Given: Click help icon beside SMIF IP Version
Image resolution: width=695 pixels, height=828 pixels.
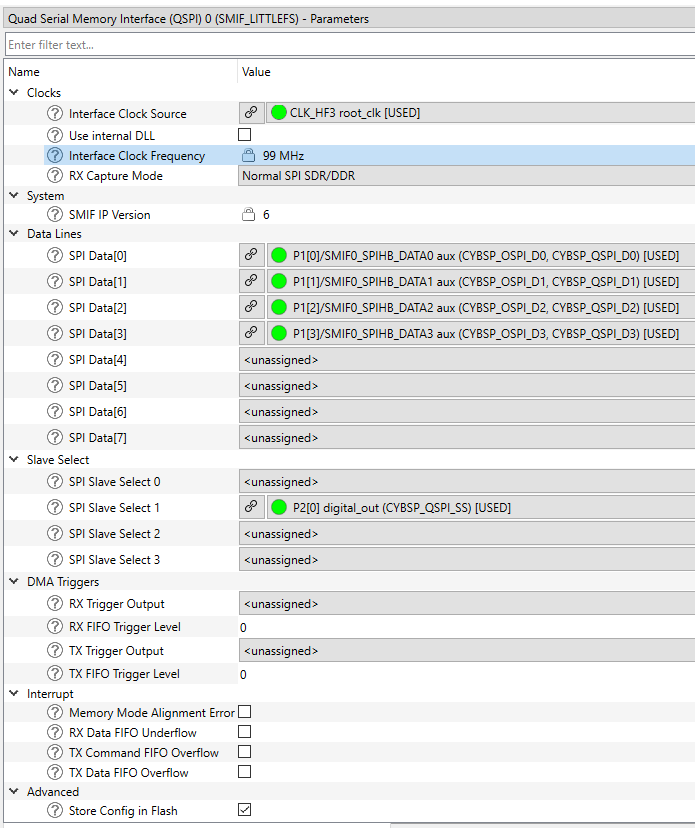Looking at the screenshot, I should 55,215.
